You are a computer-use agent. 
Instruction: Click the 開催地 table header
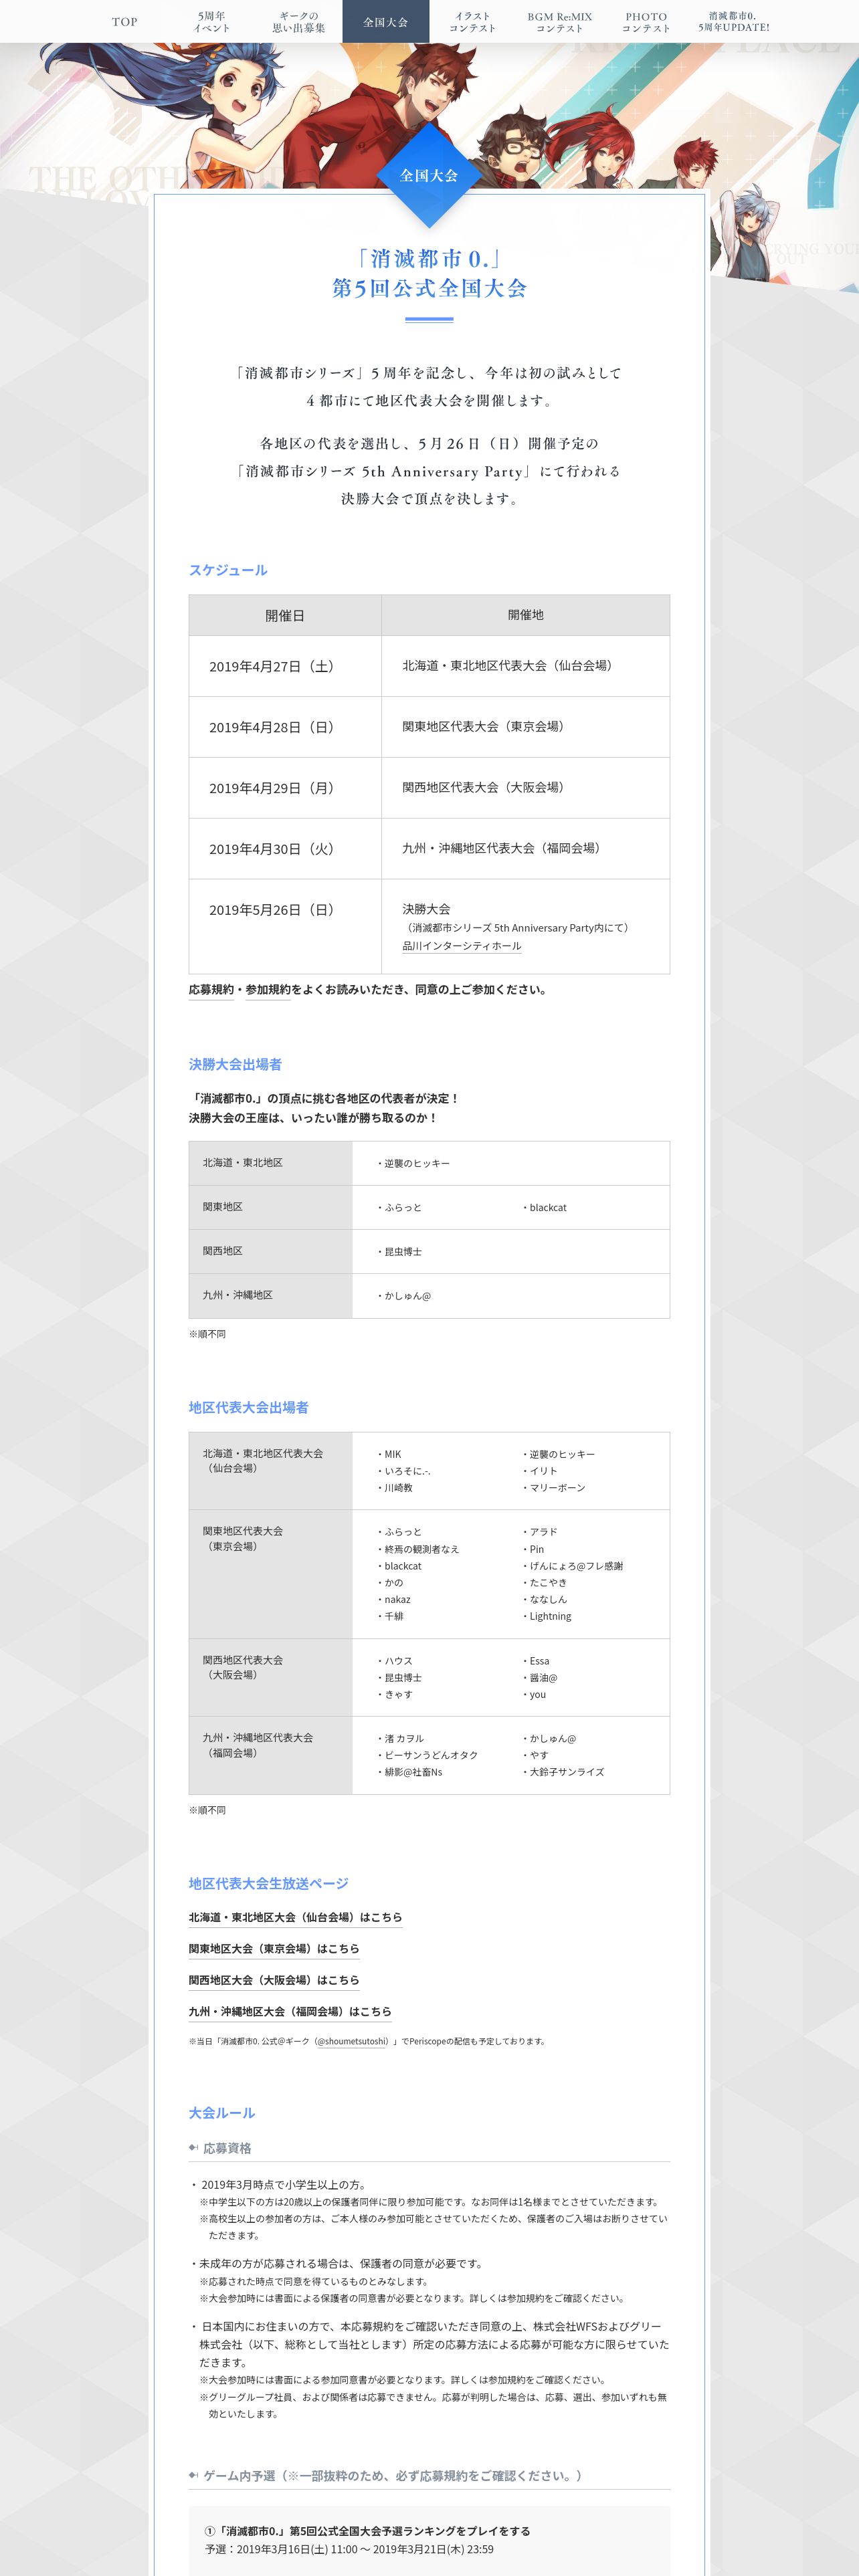(526, 615)
